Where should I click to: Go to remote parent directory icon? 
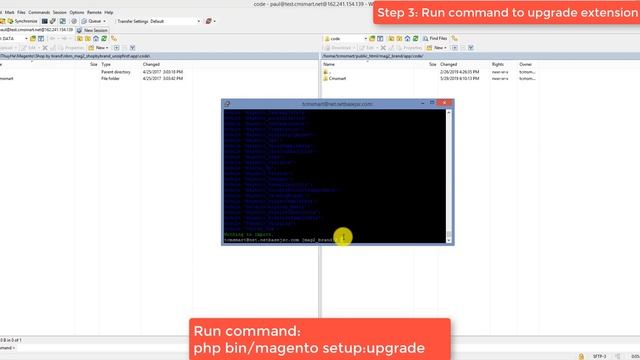391,38
